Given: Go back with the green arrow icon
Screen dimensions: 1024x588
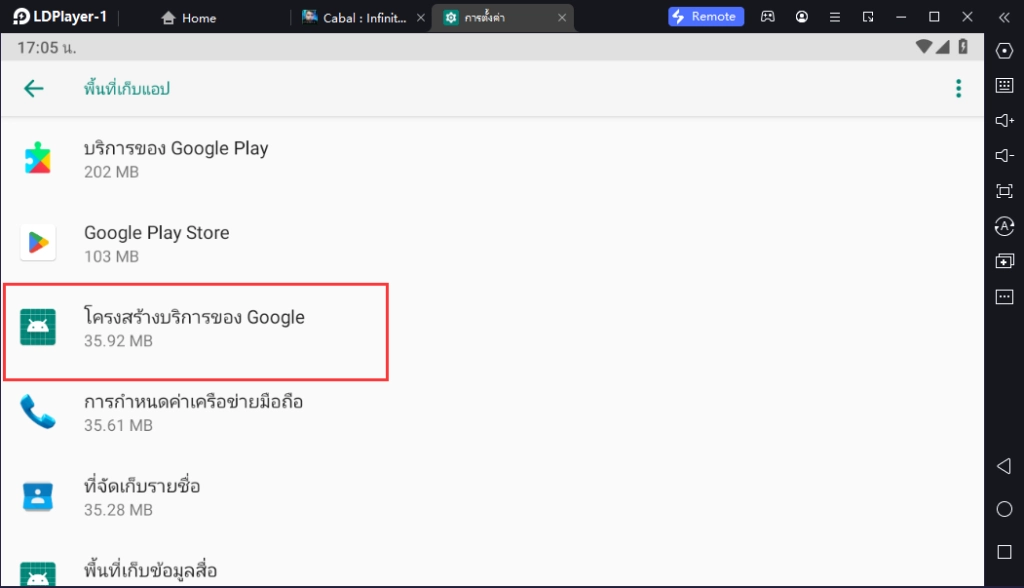Looking at the screenshot, I should [x=33, y=88].
